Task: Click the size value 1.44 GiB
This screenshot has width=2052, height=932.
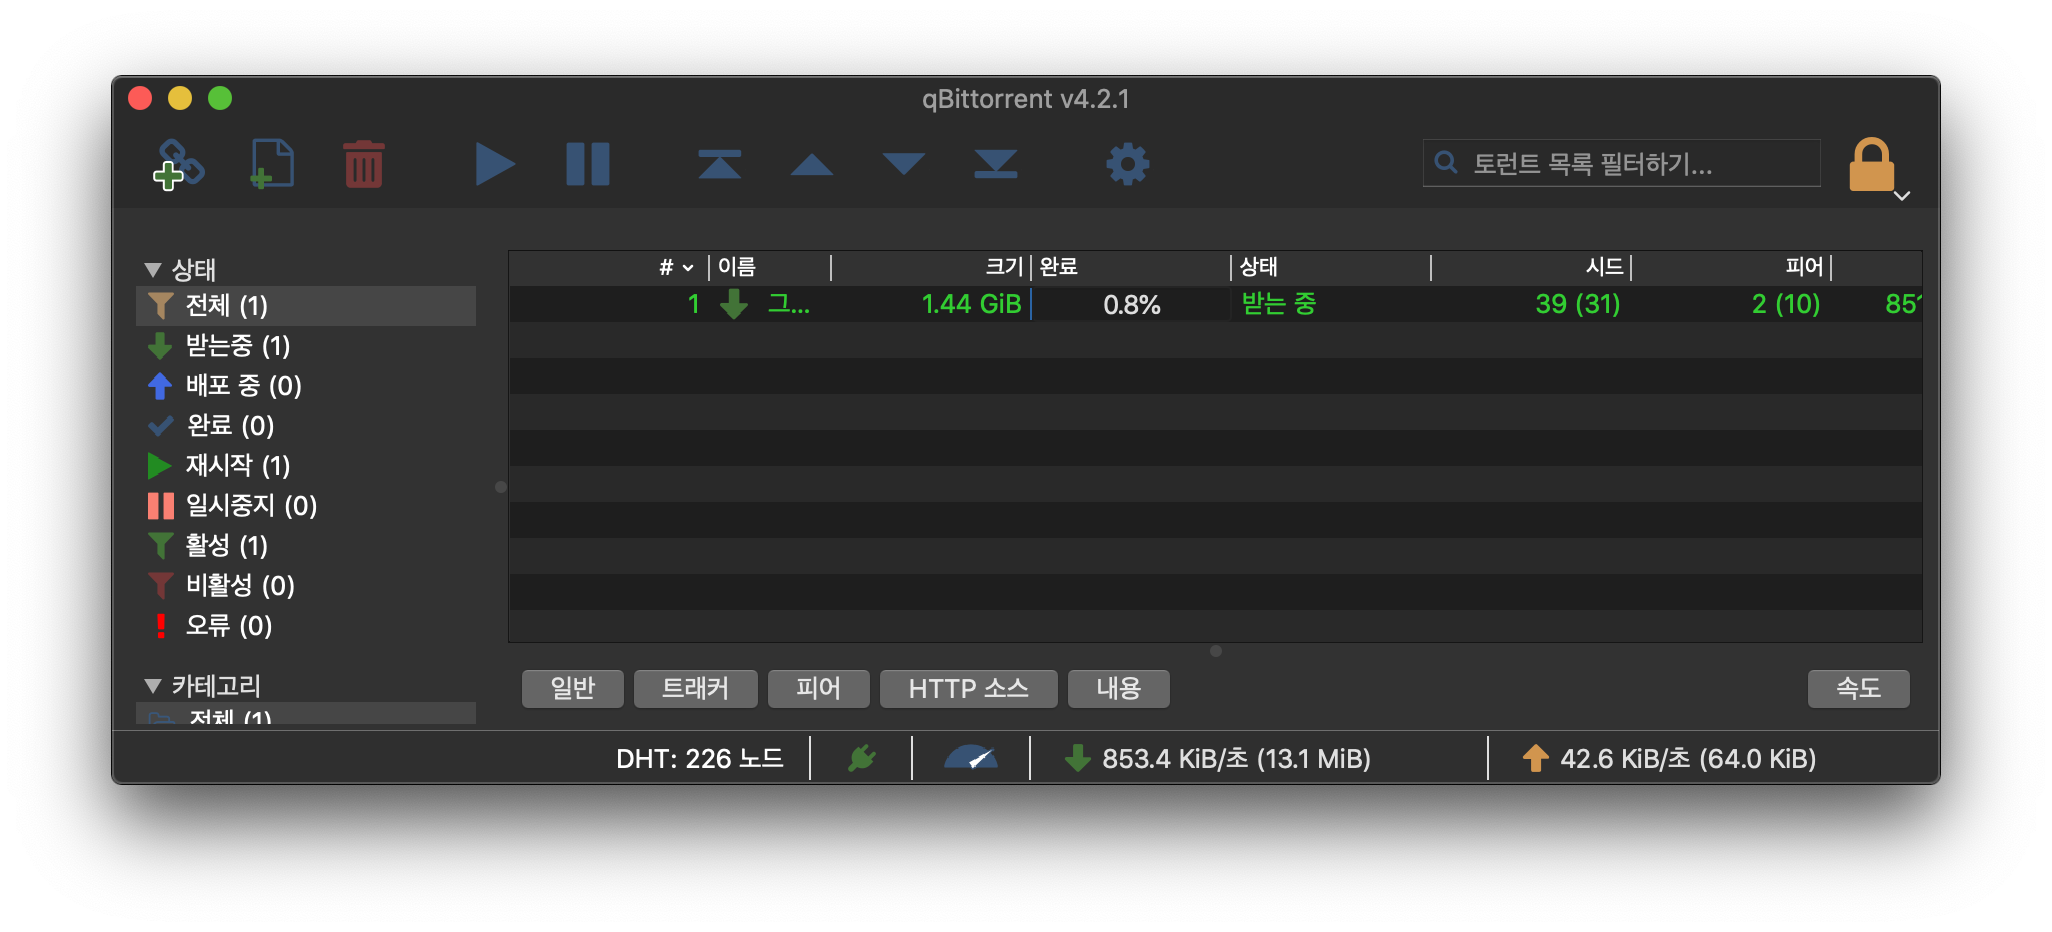Action: (x=971, y=304)
